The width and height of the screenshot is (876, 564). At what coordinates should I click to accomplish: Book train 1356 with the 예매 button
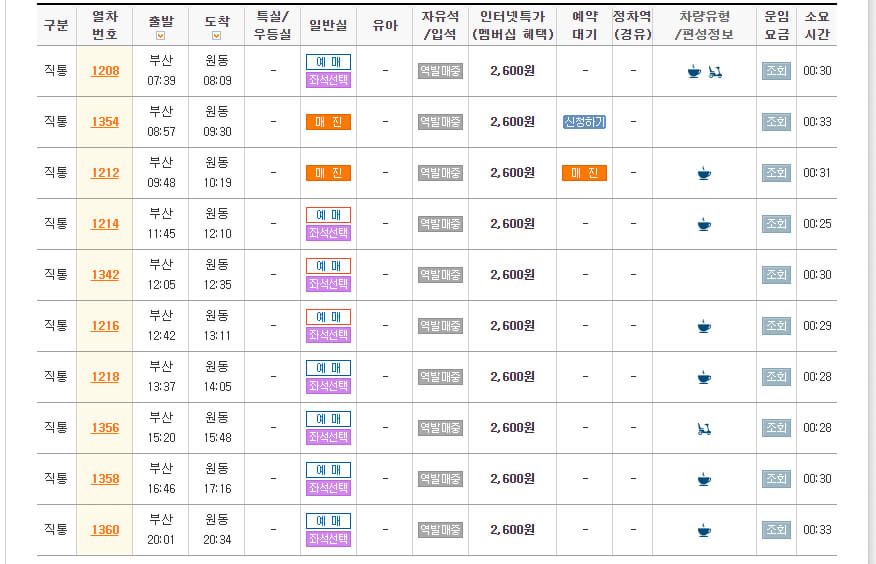click(328, 419)
